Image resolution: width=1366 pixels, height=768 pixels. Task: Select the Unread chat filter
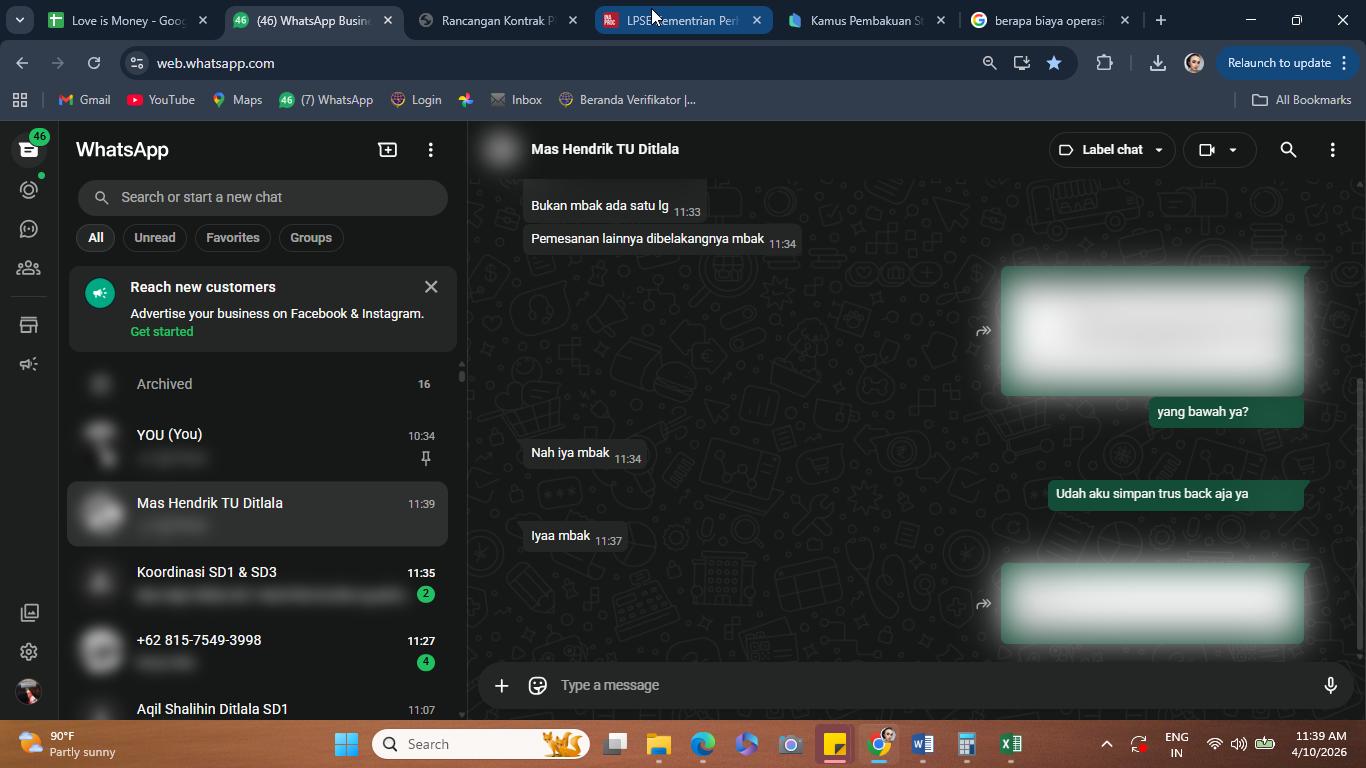coord(155,238)
